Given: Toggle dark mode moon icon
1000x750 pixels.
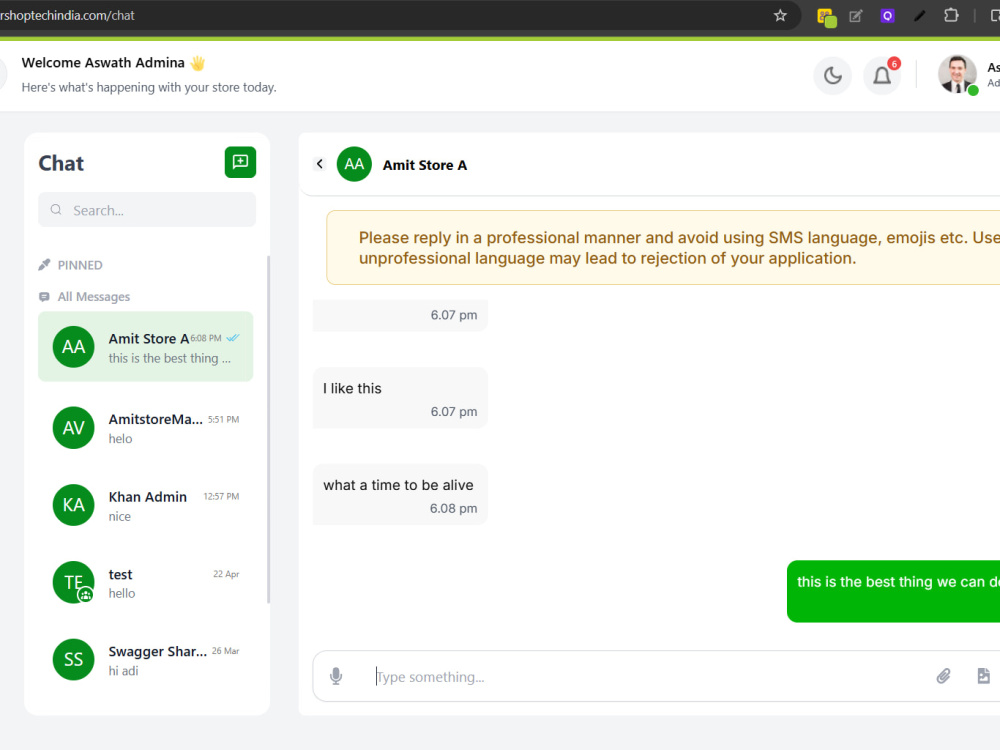Looking at the screenshot, I should pos(833,76).
